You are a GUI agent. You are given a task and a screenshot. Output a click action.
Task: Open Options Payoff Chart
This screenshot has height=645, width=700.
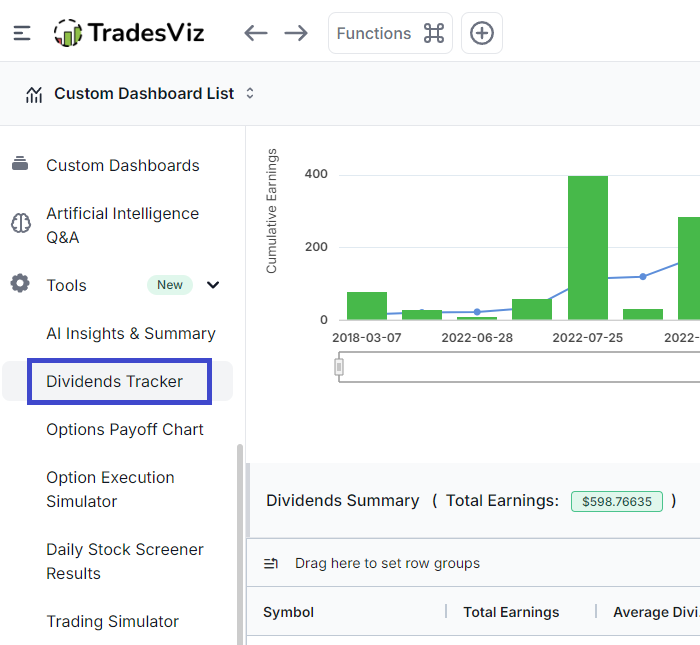(125, 429)
